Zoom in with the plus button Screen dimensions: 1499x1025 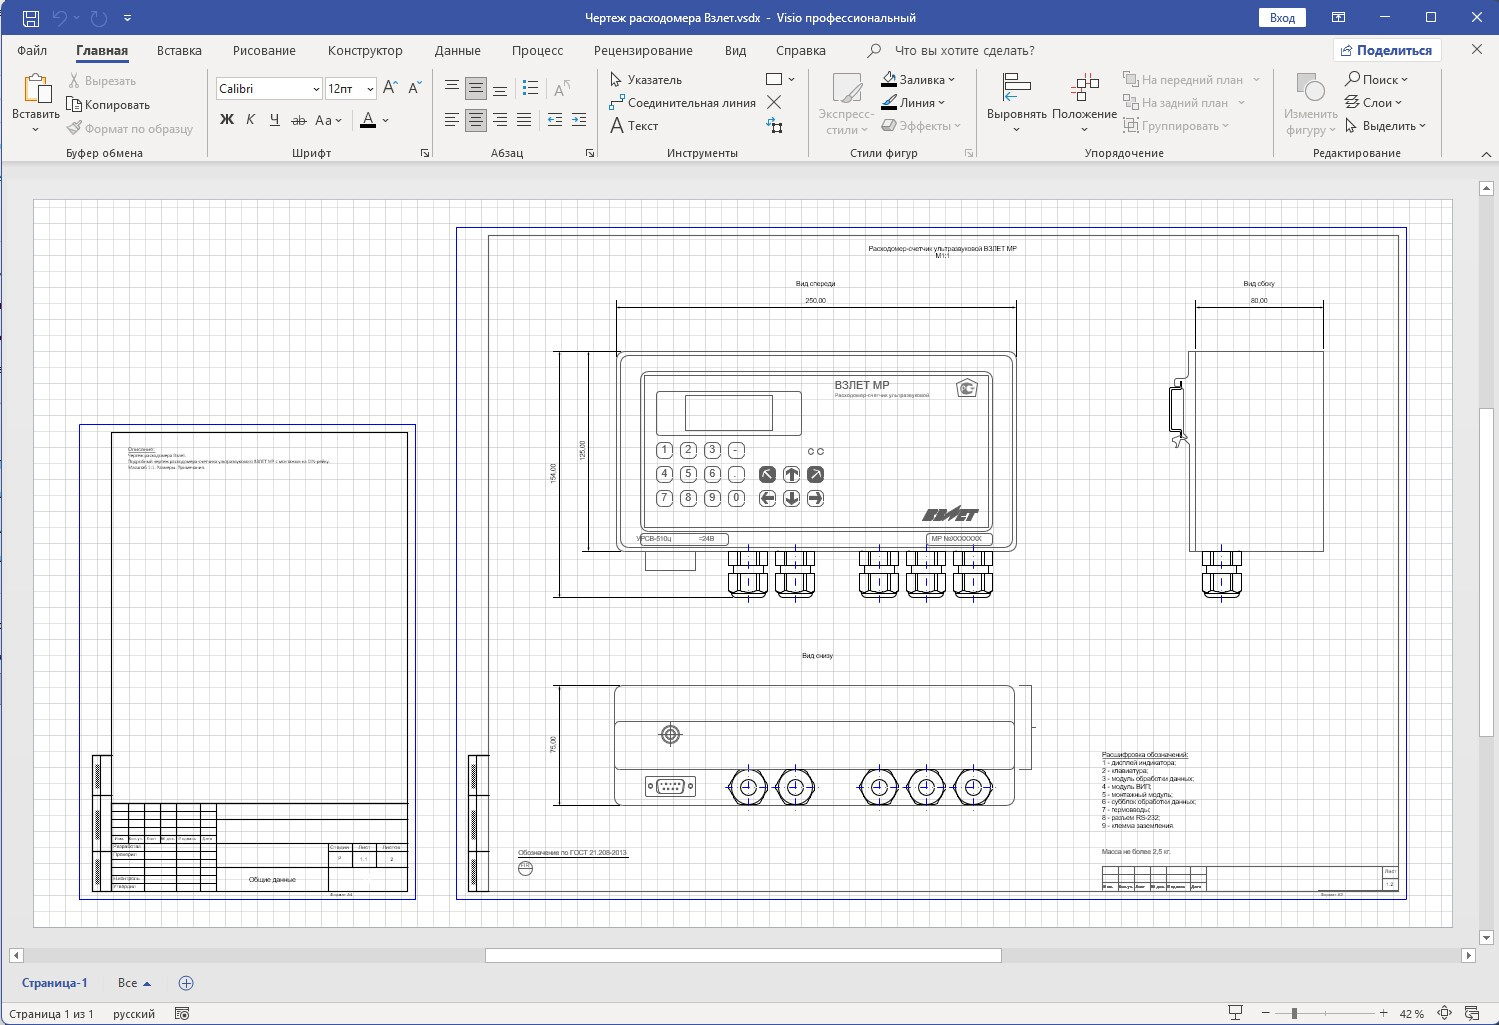coord(1384,1013)
